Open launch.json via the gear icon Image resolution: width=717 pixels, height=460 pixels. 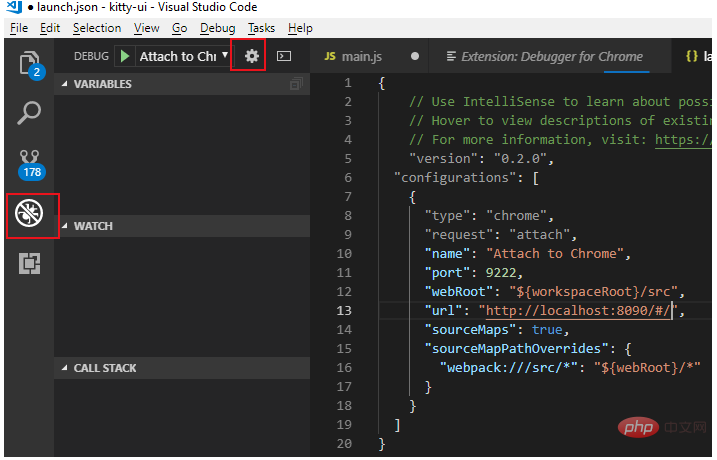click(x=251, y=56)
